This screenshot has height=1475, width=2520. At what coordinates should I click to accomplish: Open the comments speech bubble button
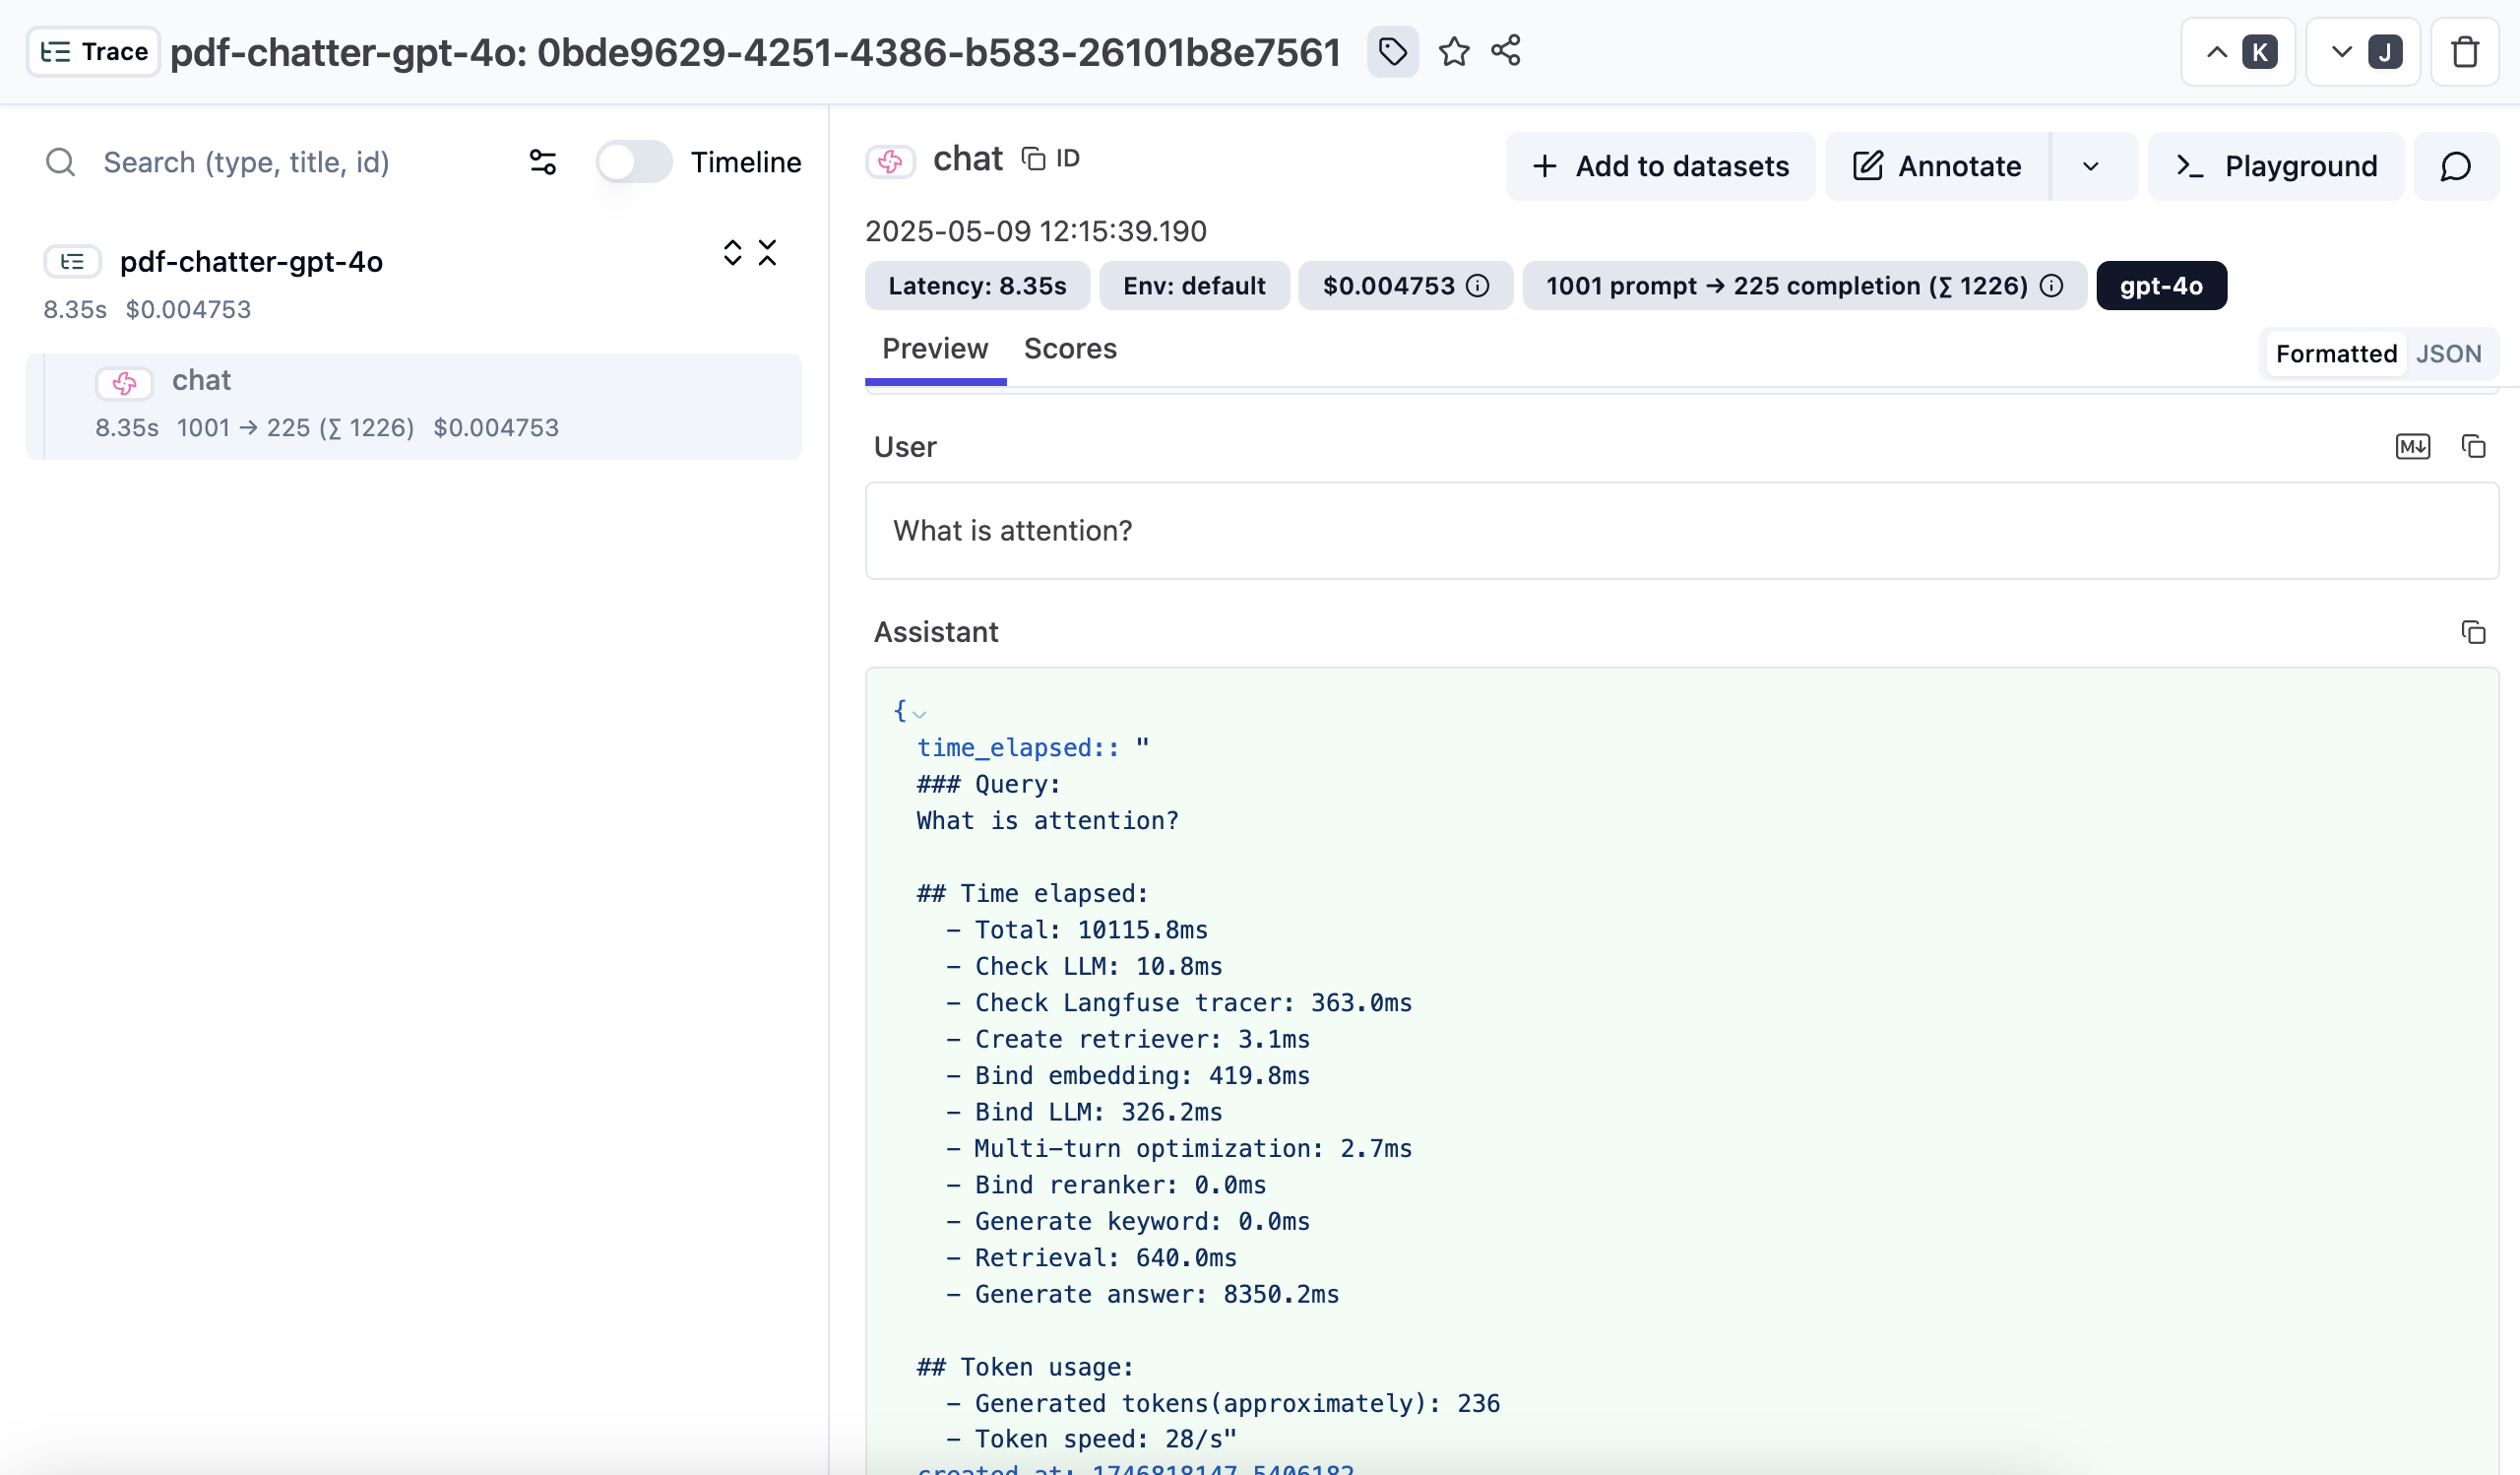pos(2456,166)
